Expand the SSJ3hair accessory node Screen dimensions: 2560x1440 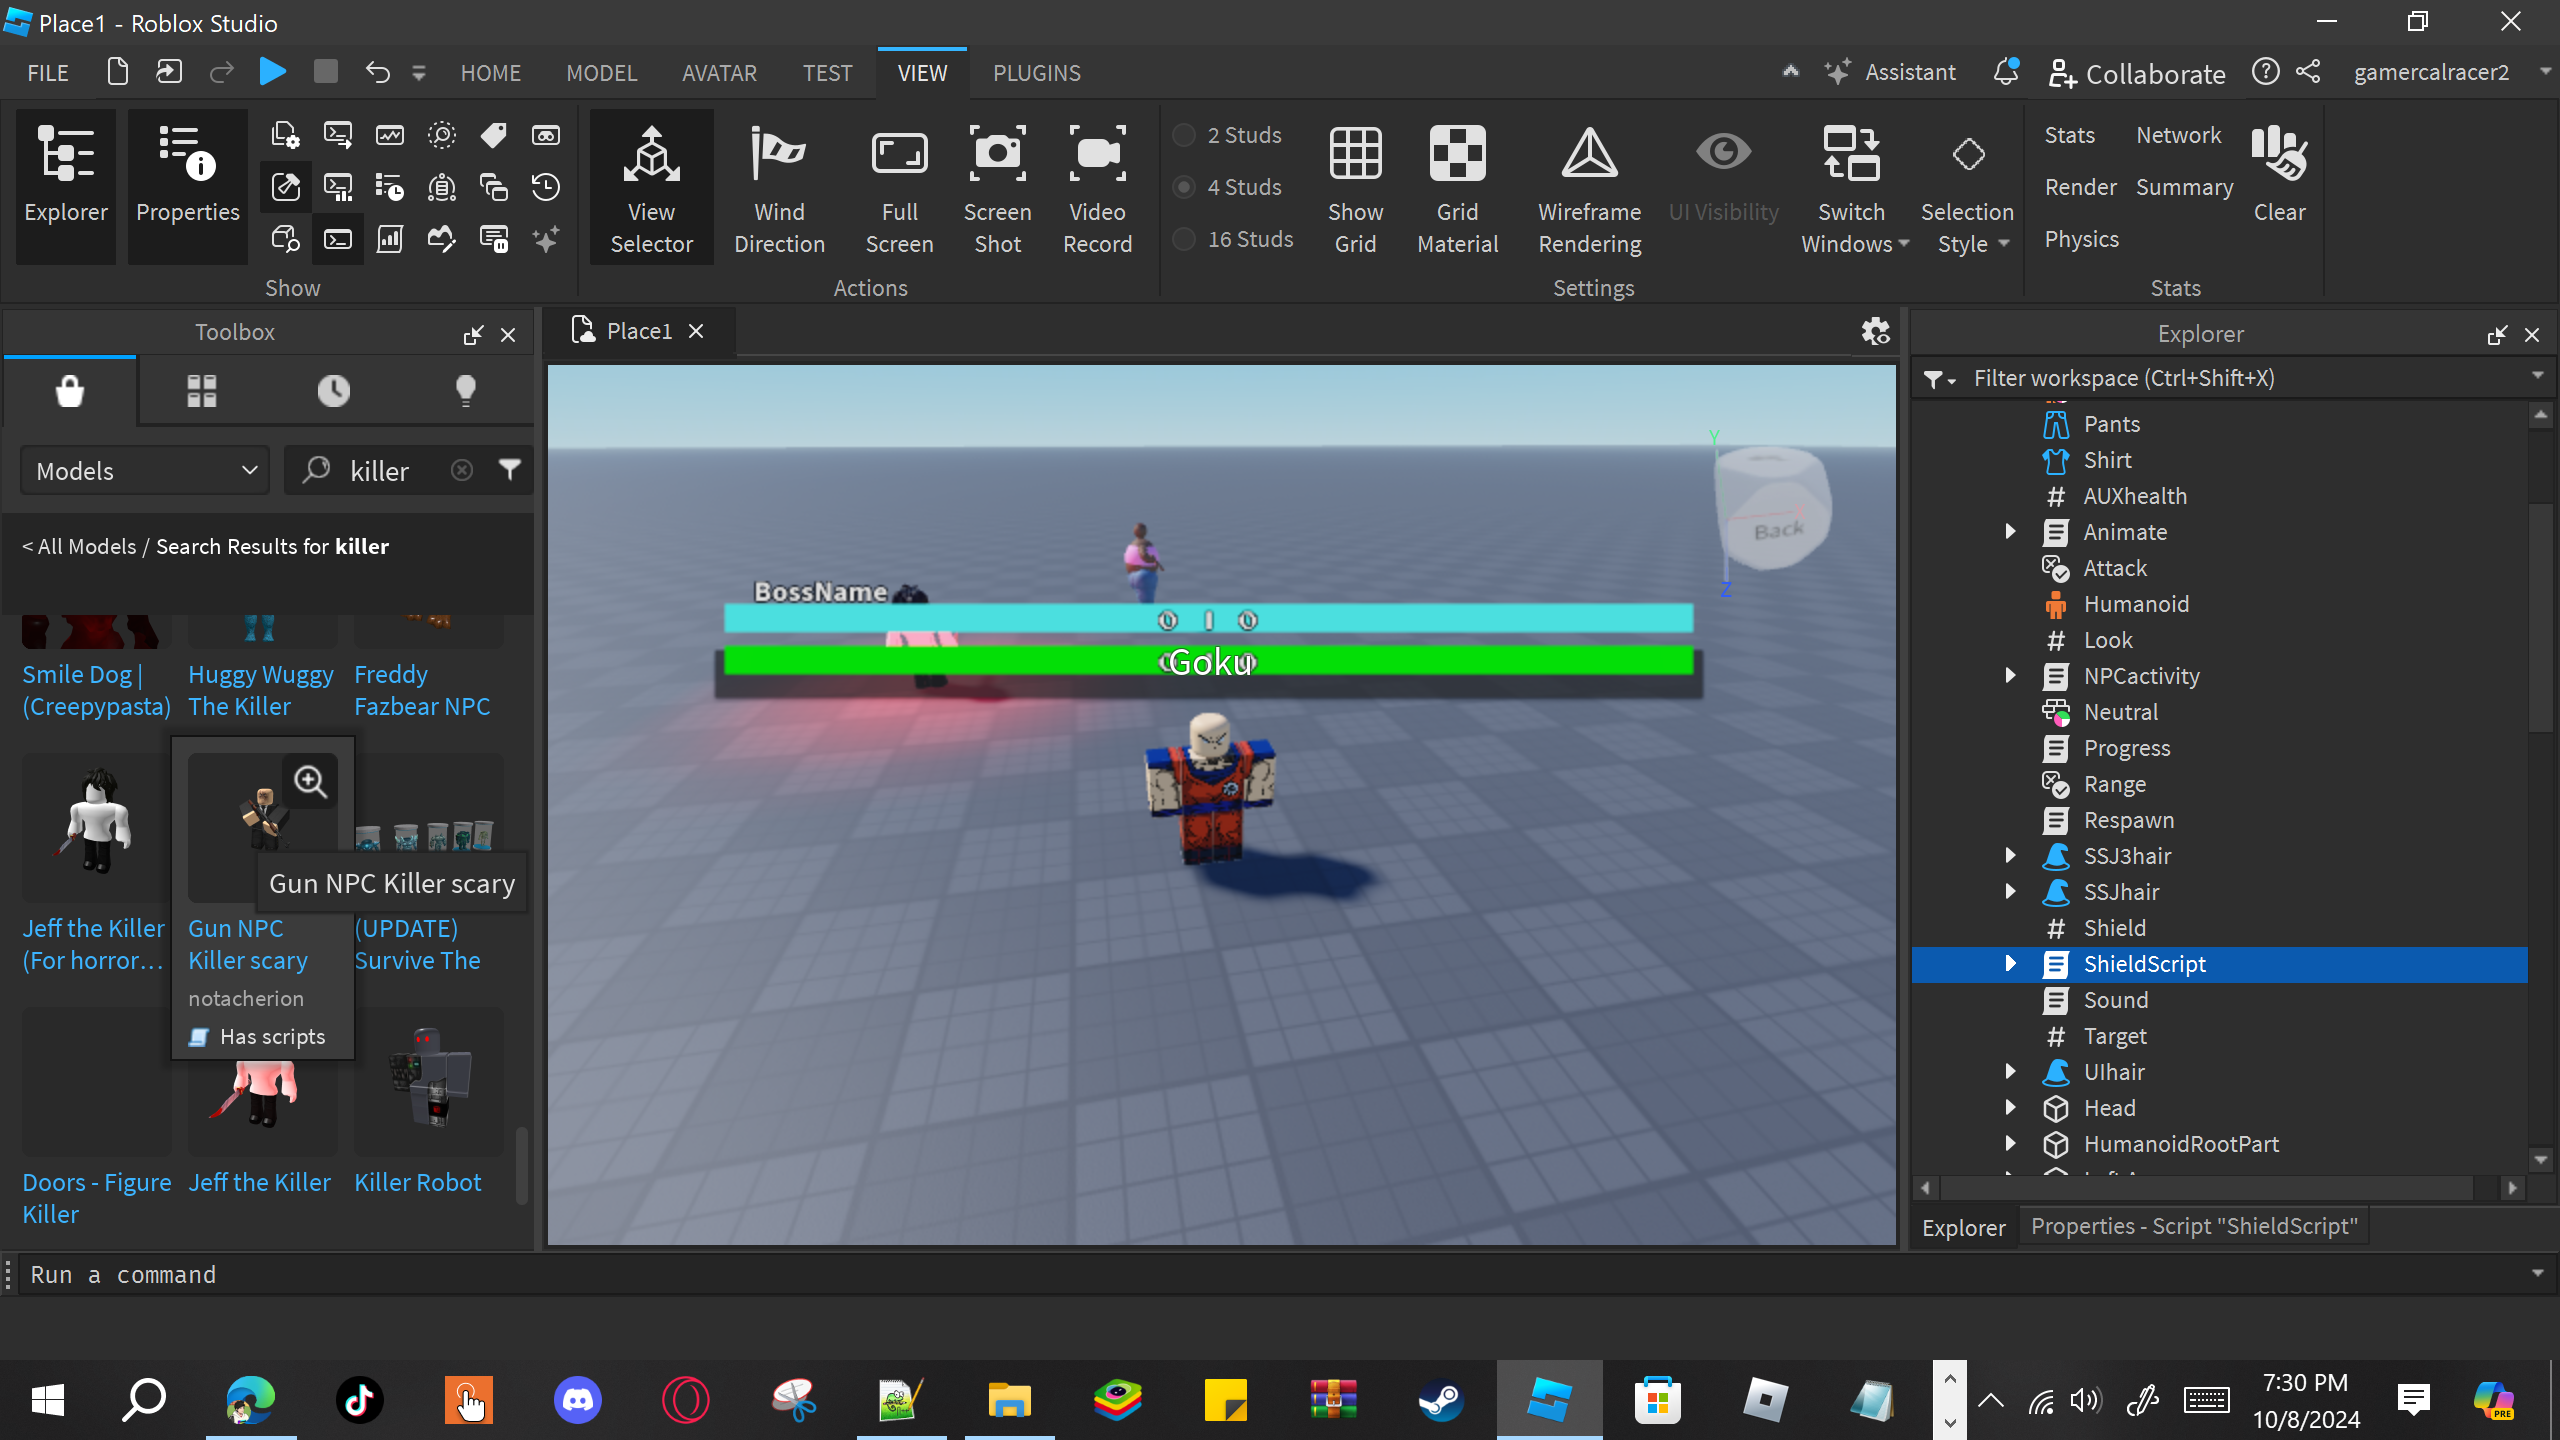2010,856
